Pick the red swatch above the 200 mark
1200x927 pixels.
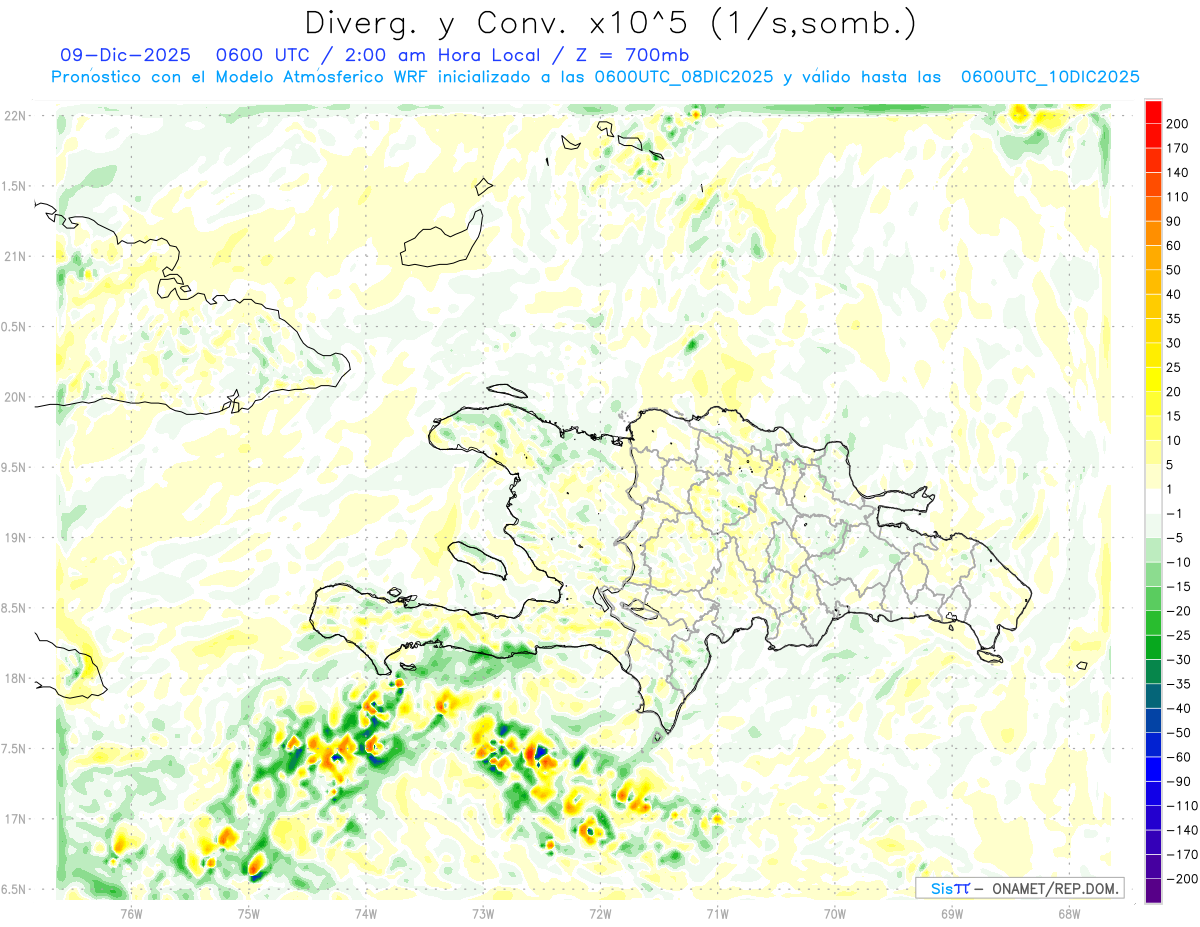[x=1153, y=112]
